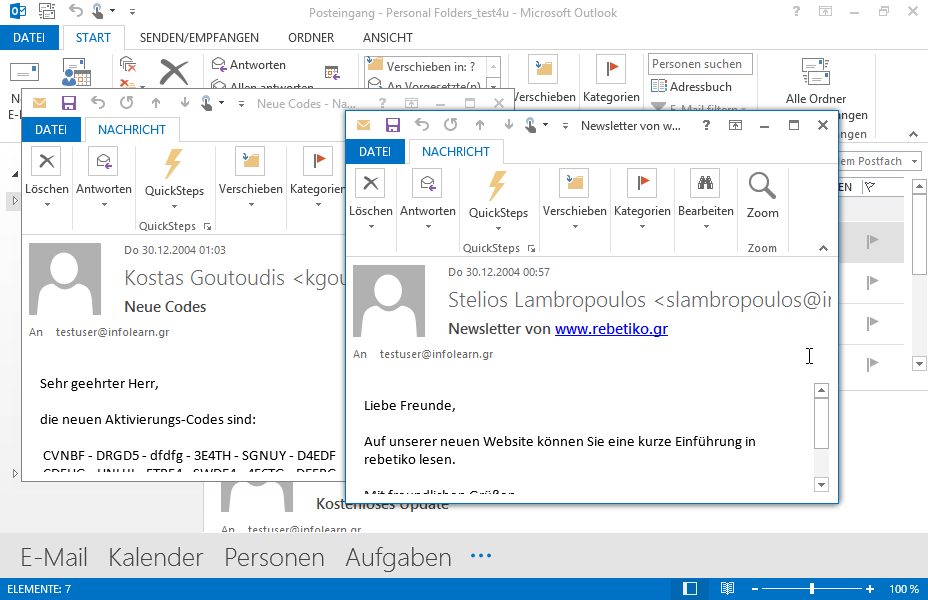Click Verschieben folder icon in Neue Codes window
This screenshot has width=928, height=600.
tap(250, 161)
